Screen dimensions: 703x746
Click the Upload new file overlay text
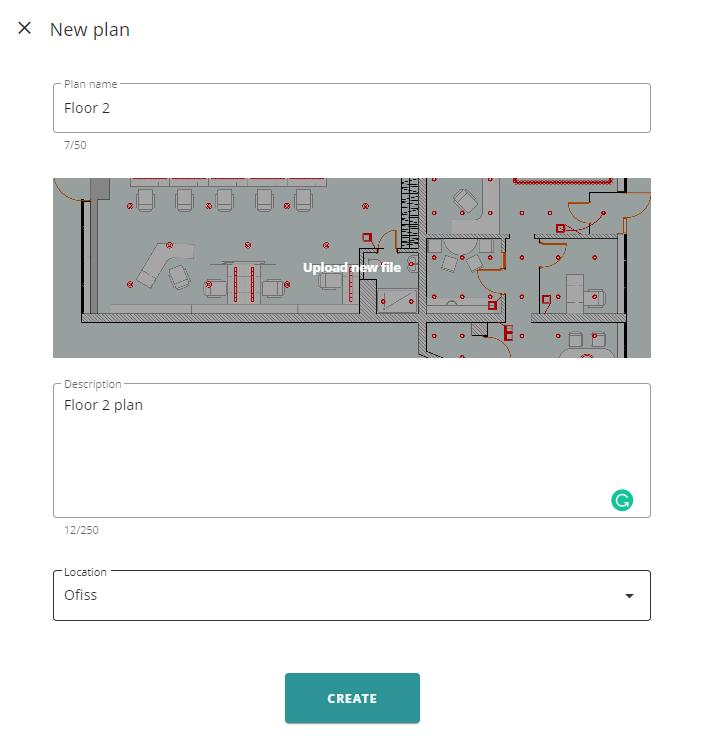coord(352,267)
